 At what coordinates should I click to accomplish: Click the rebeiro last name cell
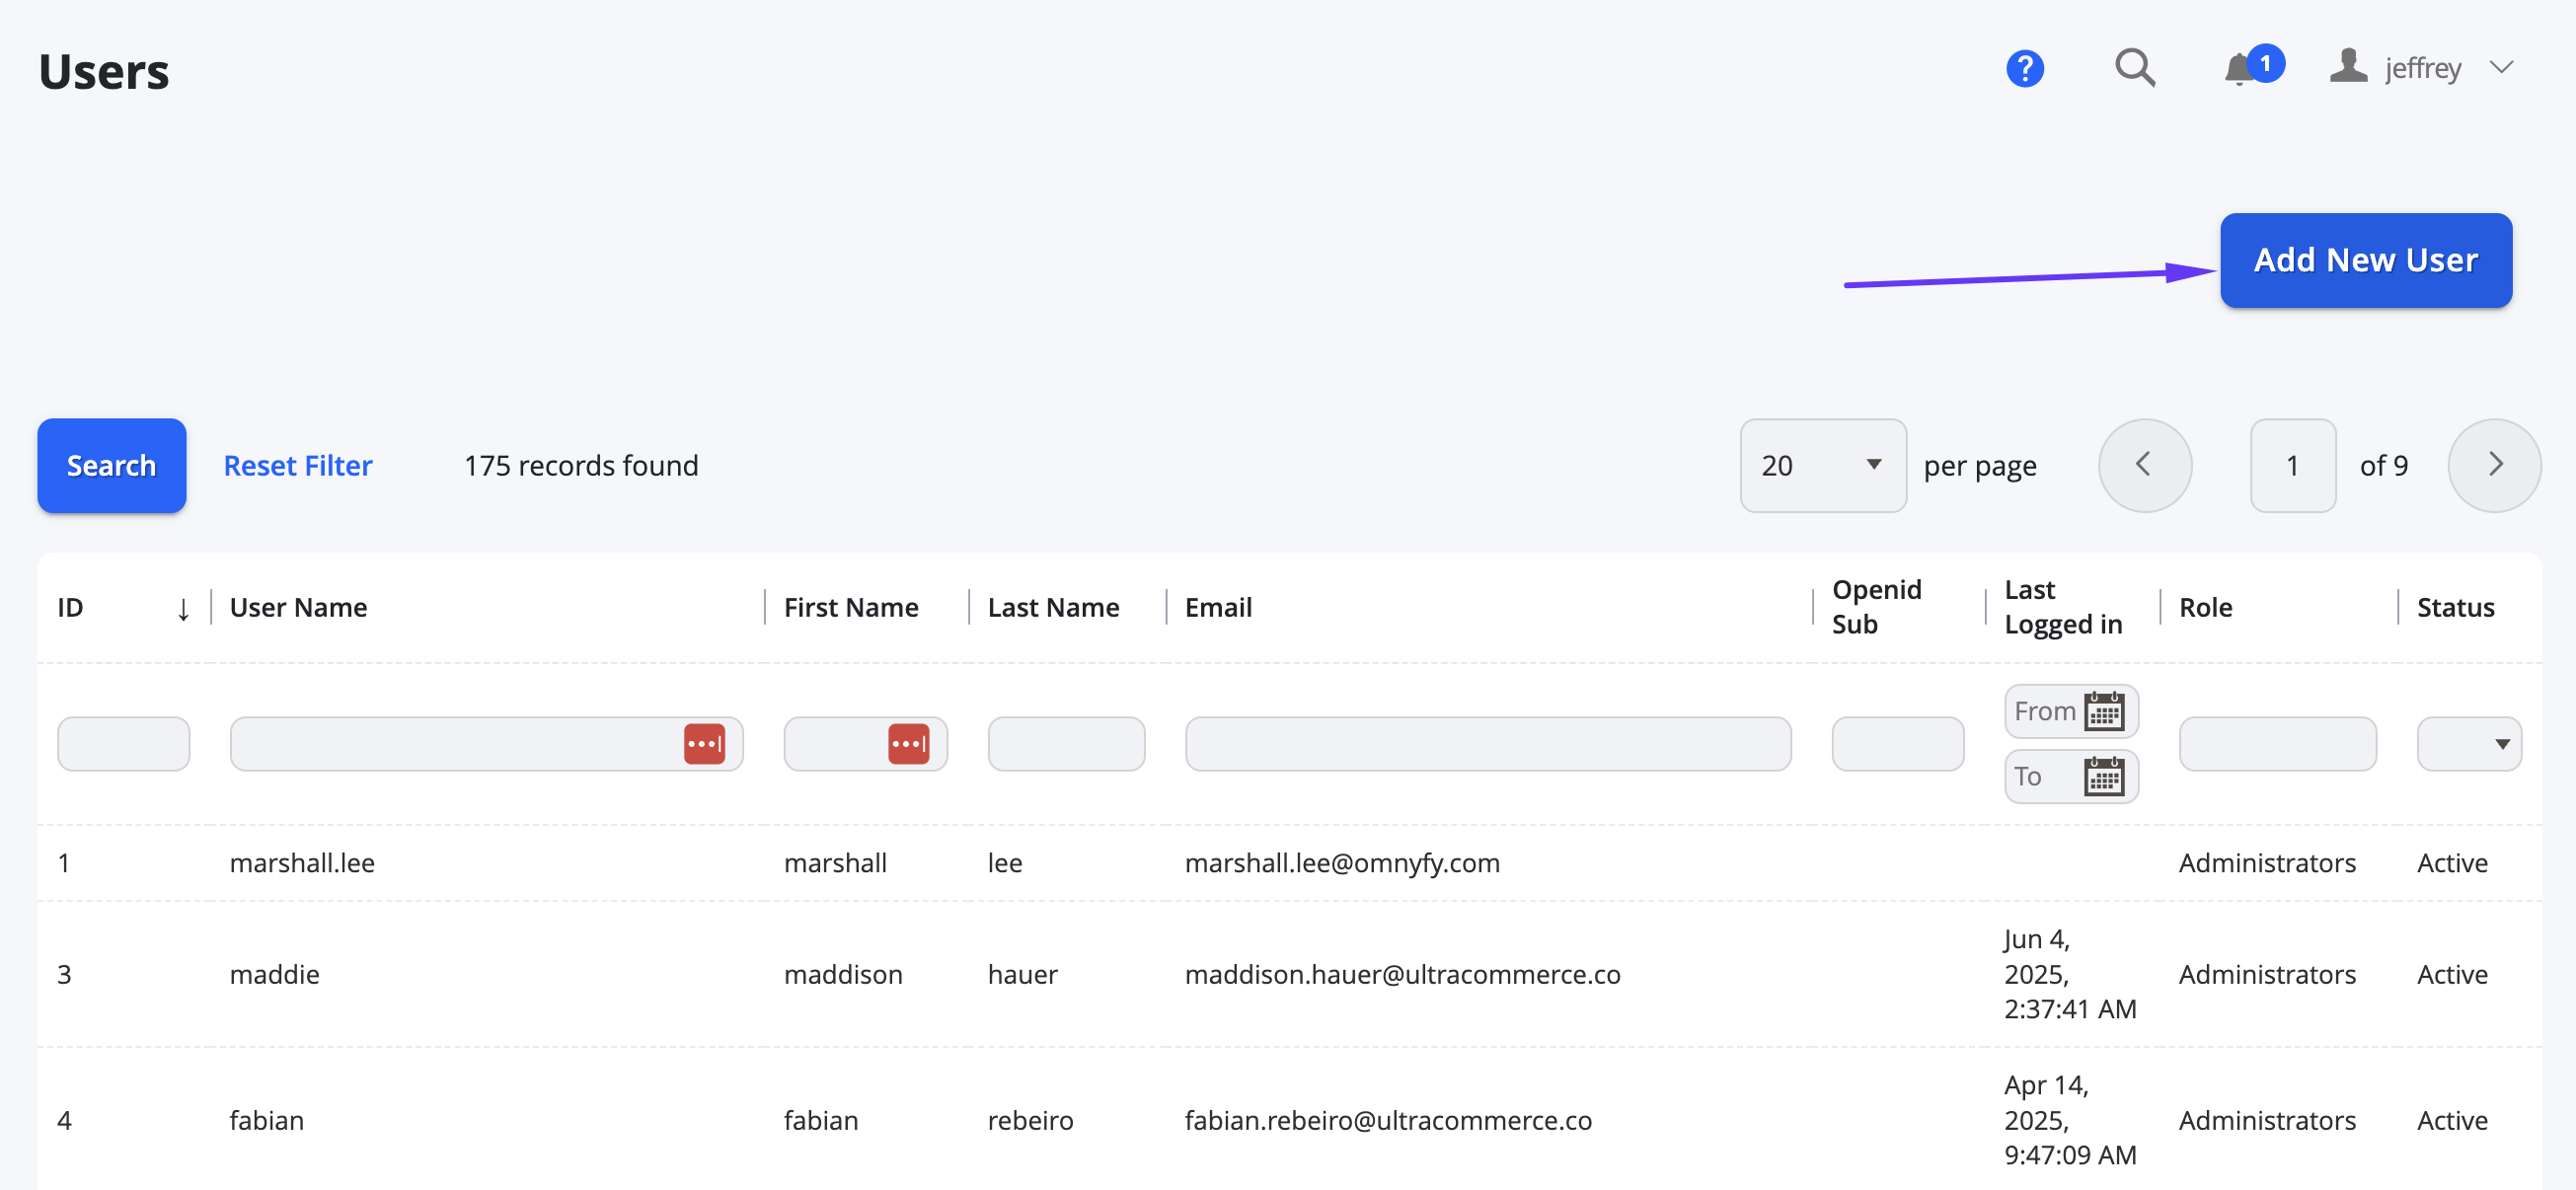tap(1030, 1120)
